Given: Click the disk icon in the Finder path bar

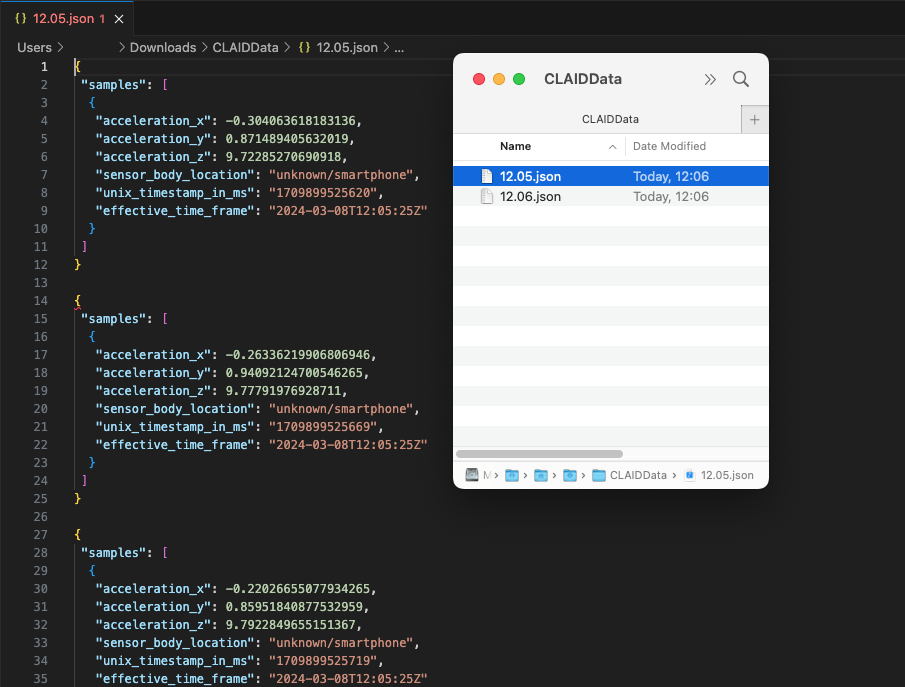Looking at the screenshot, I should point(472,475).
